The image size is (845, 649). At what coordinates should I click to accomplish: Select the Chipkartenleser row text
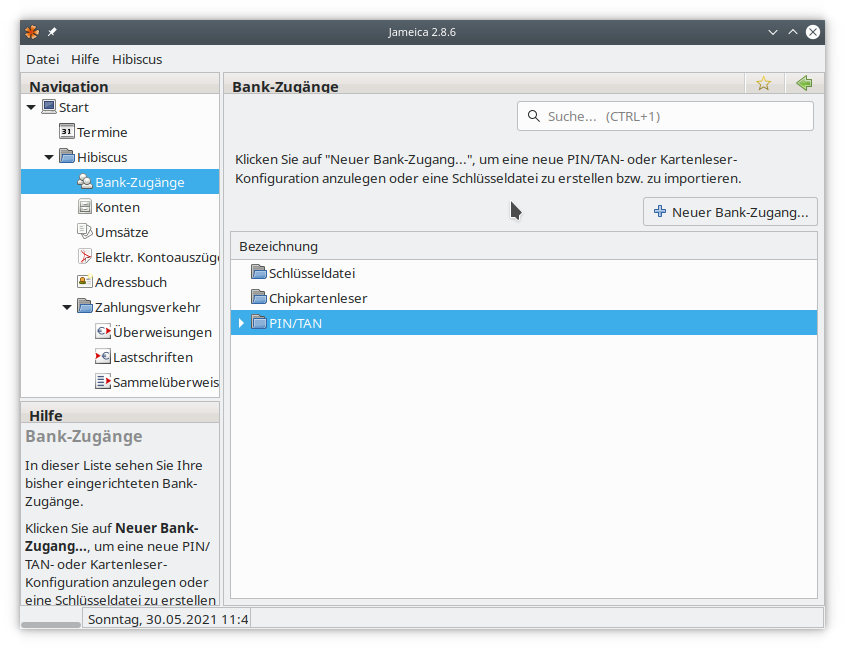(318, 298)
